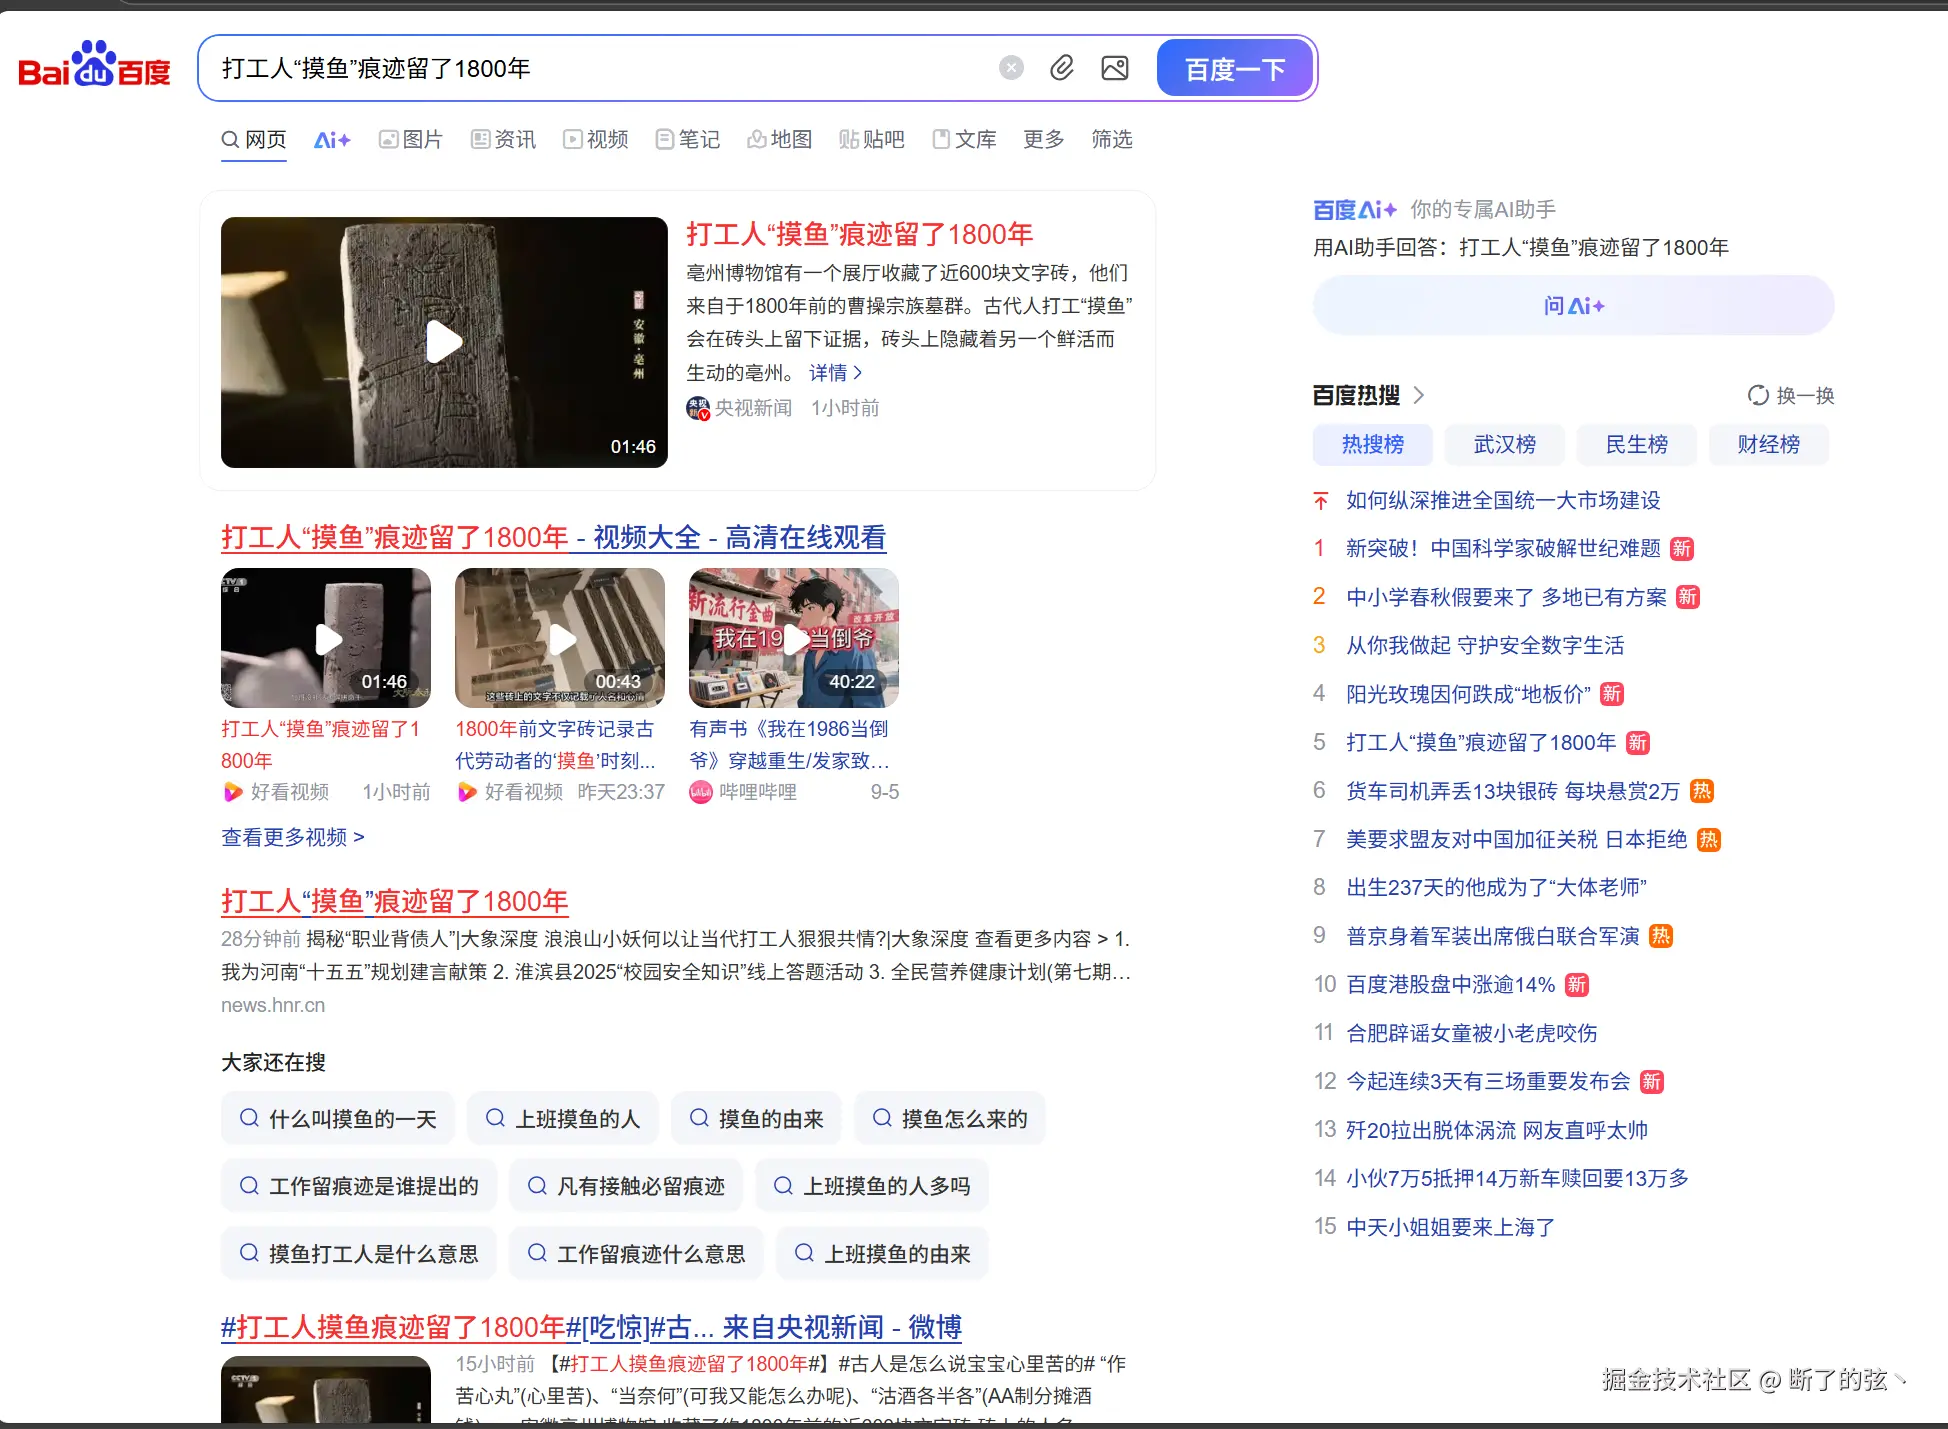Click the 央视新闻 avatar icon
1948x1429 pixels.
697,409
